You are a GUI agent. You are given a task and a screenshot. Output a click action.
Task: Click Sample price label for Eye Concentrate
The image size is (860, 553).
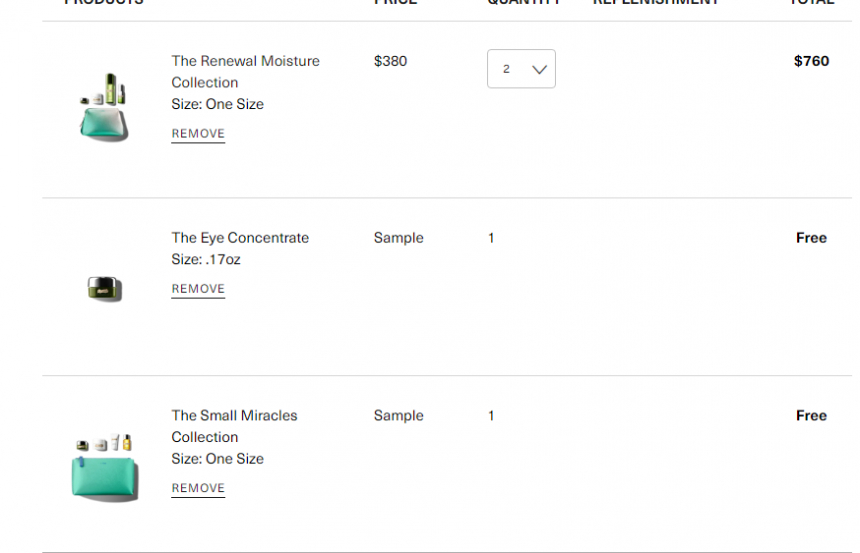tap(399, 238)
